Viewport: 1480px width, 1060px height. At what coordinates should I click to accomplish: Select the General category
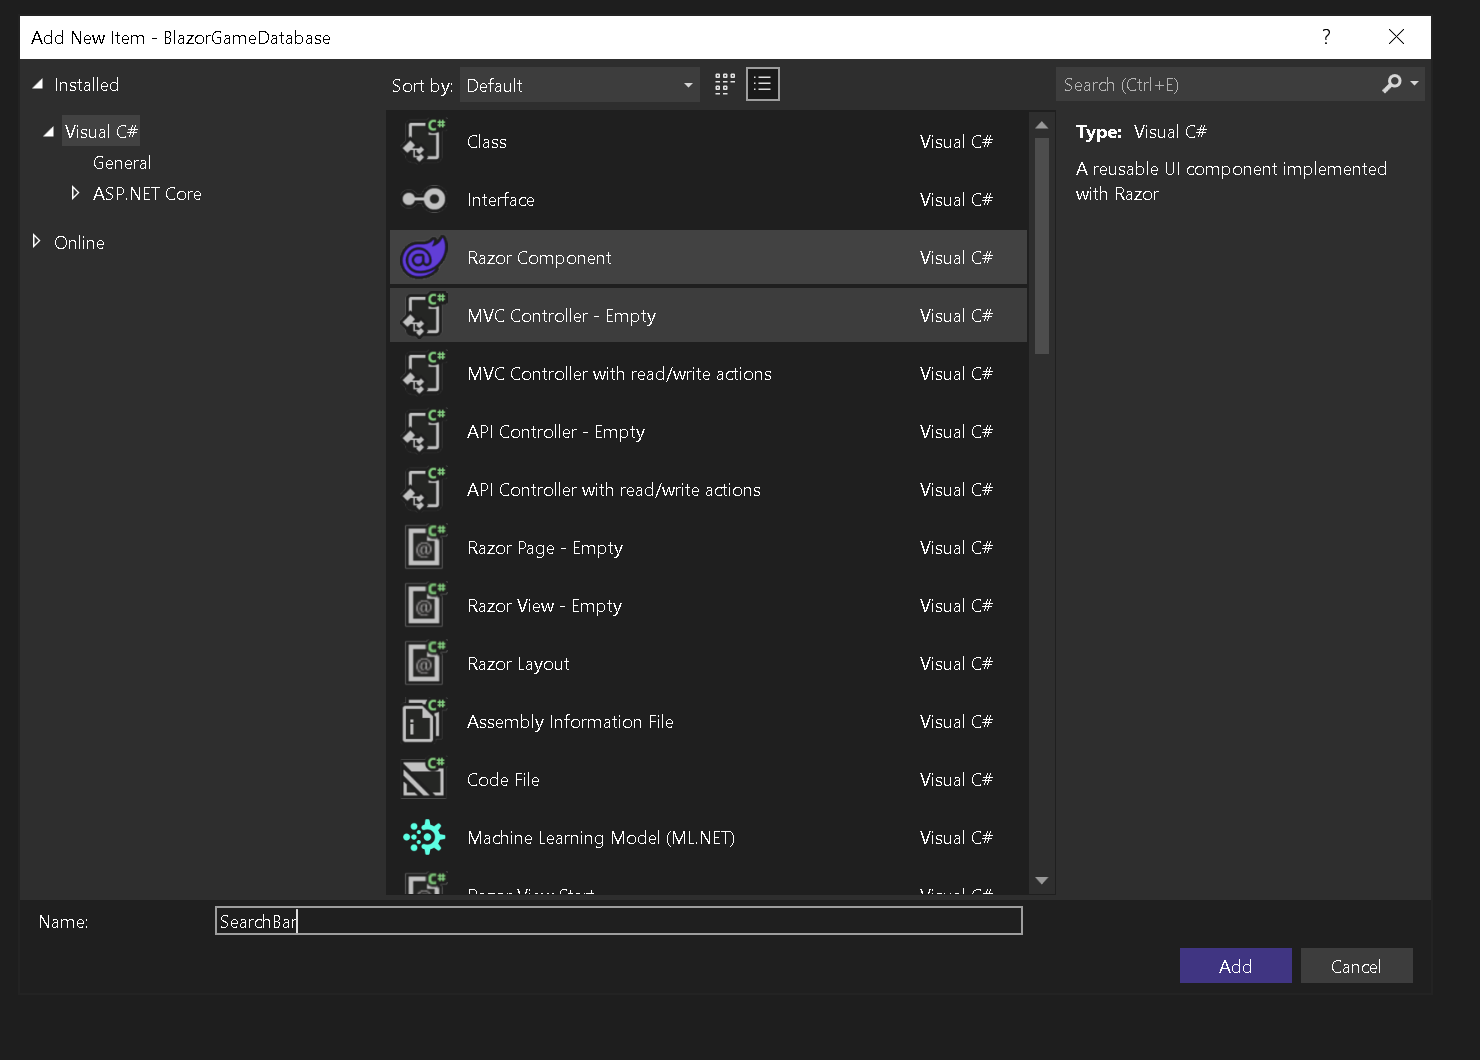tap(122, 162)
